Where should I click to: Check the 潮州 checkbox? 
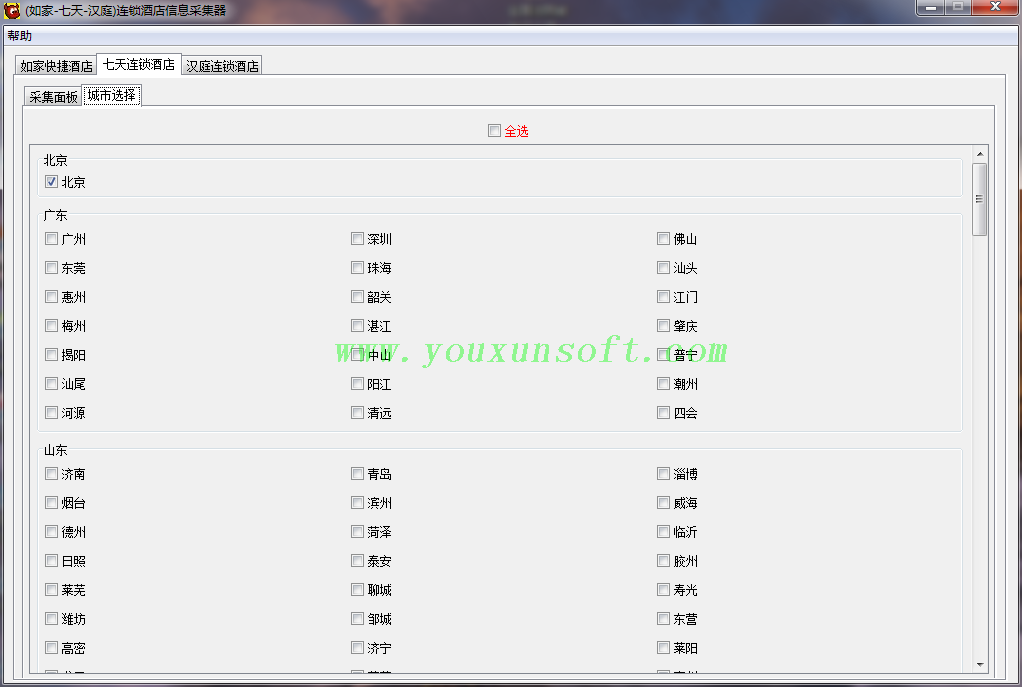(x=664, y=384)
